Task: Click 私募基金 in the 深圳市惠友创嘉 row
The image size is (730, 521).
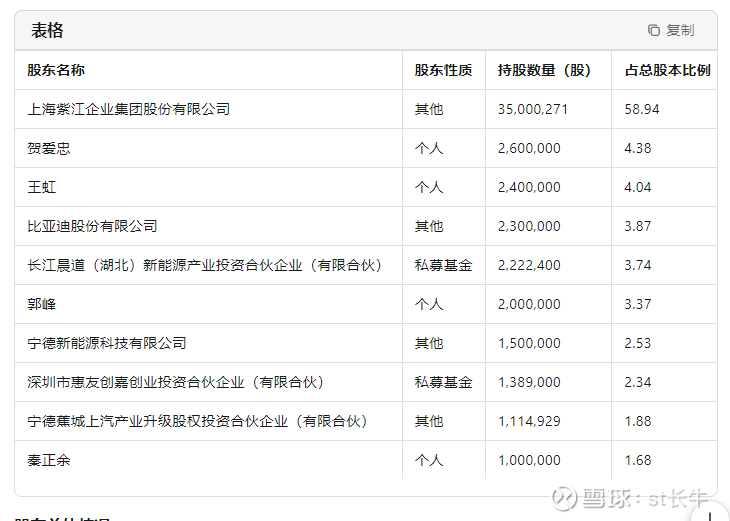Action: (x=443, y=382)
